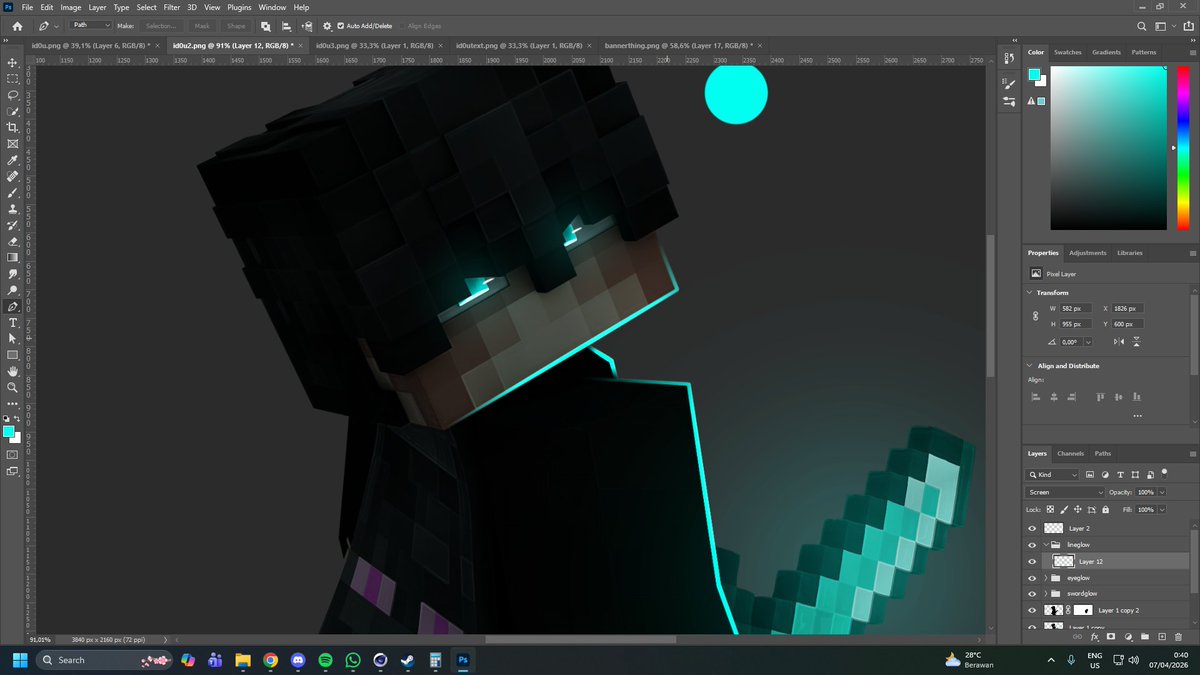The image size is (1200, 675).
Task: Open the Screen blend mode dropdown
Action: coord(1065,492)
